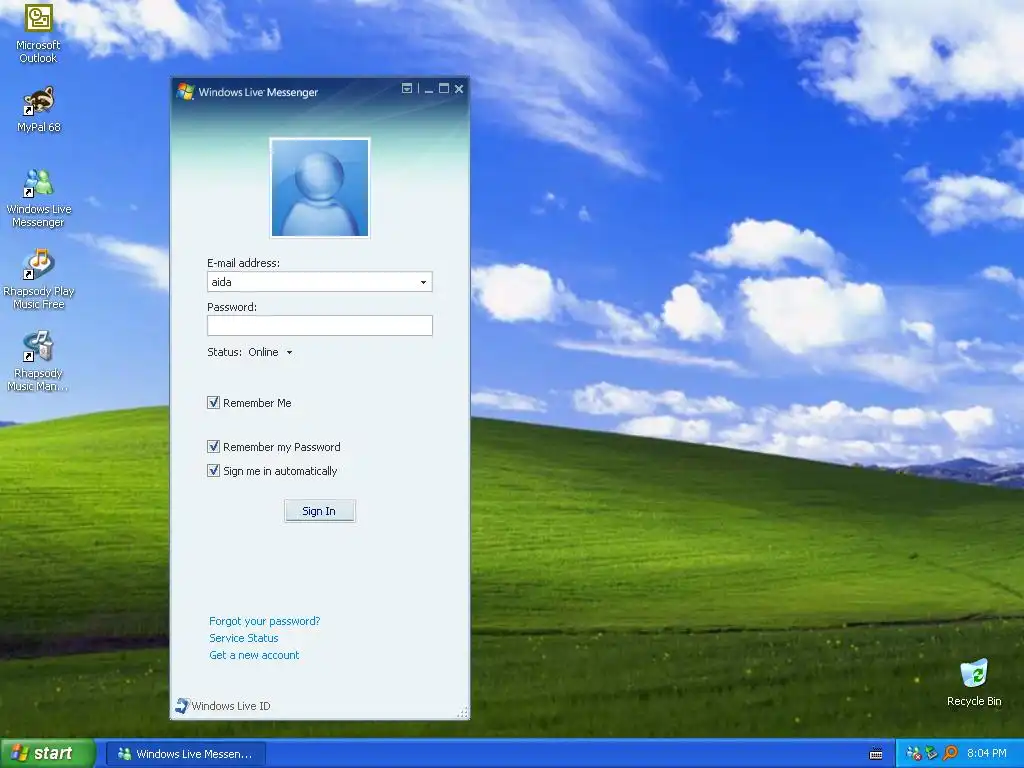Click the Windows Live Messenger taskbar button

[x=185, y=754]
